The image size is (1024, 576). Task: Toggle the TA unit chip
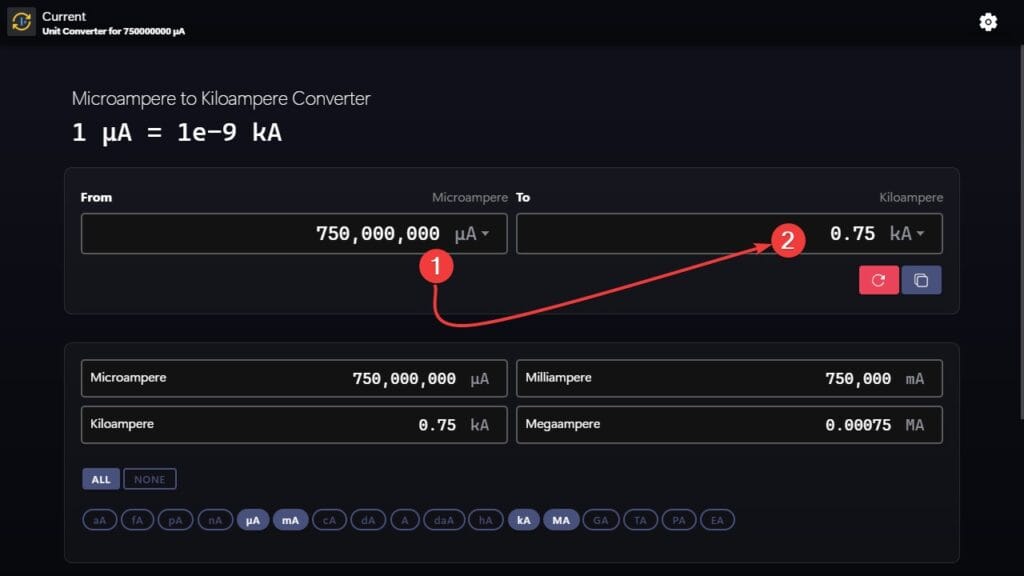tap(640, 520)
